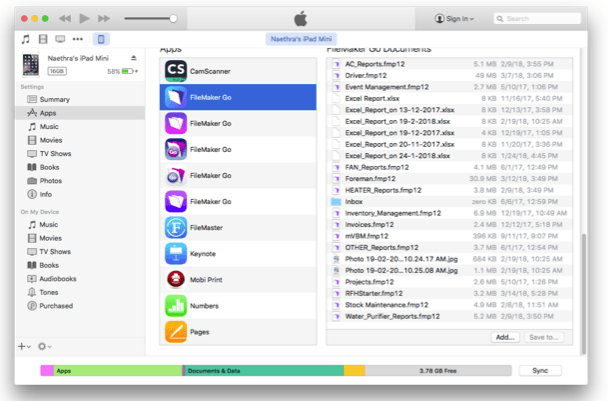608x401 pixels.
Task: Pick the FileMaster app
Action: (175, 227)
